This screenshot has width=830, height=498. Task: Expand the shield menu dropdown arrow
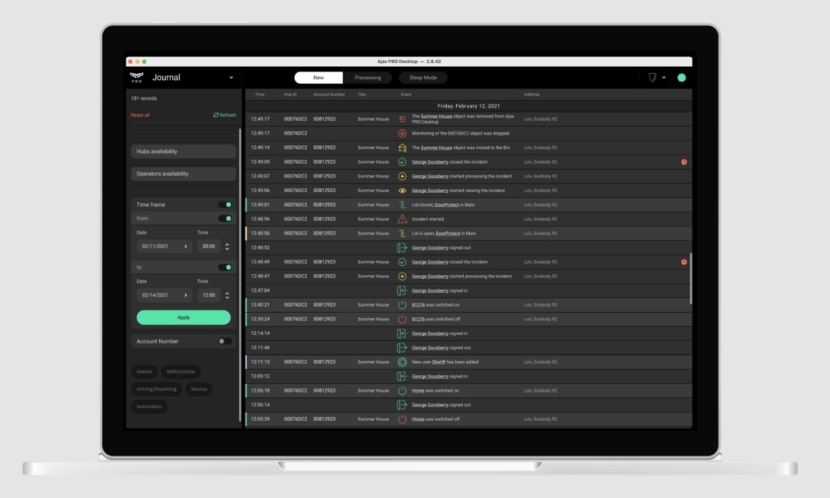tap(664, 78)
